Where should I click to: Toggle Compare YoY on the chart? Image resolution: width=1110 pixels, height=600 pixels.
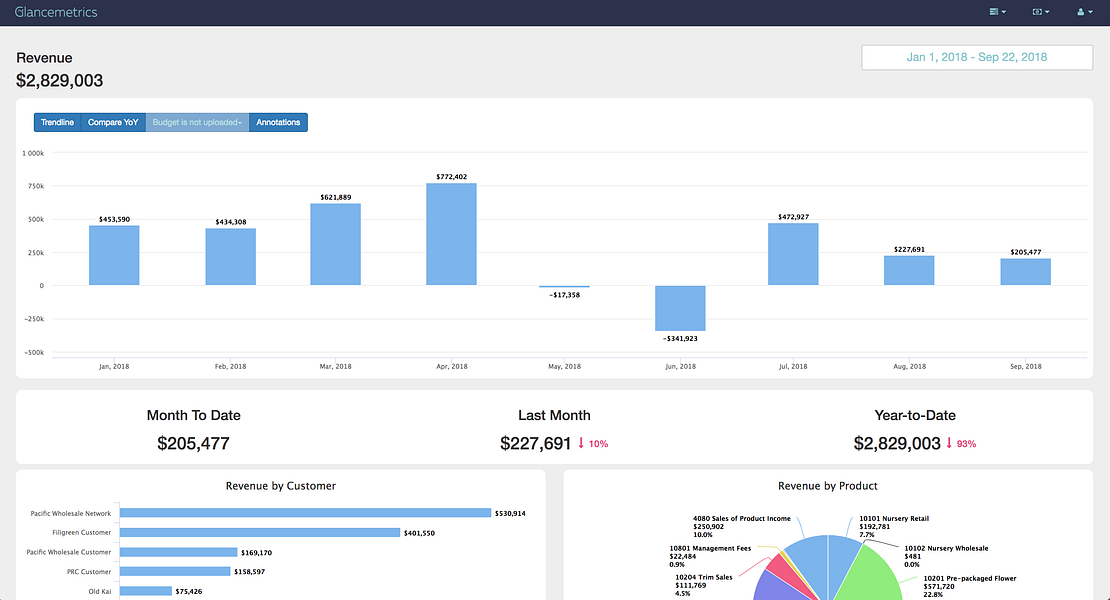(113, 122)
